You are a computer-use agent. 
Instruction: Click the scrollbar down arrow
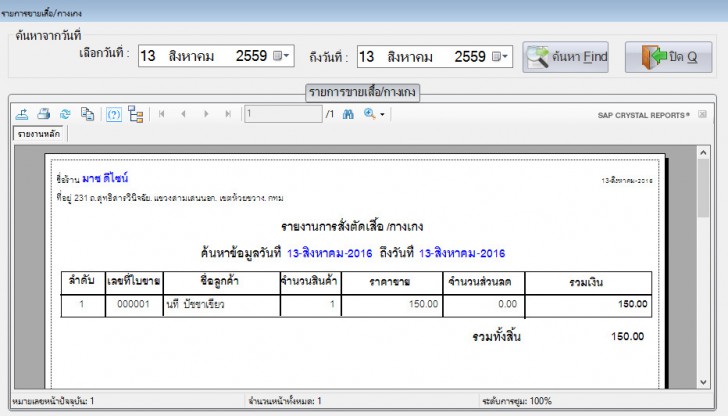tap(703, 382)
